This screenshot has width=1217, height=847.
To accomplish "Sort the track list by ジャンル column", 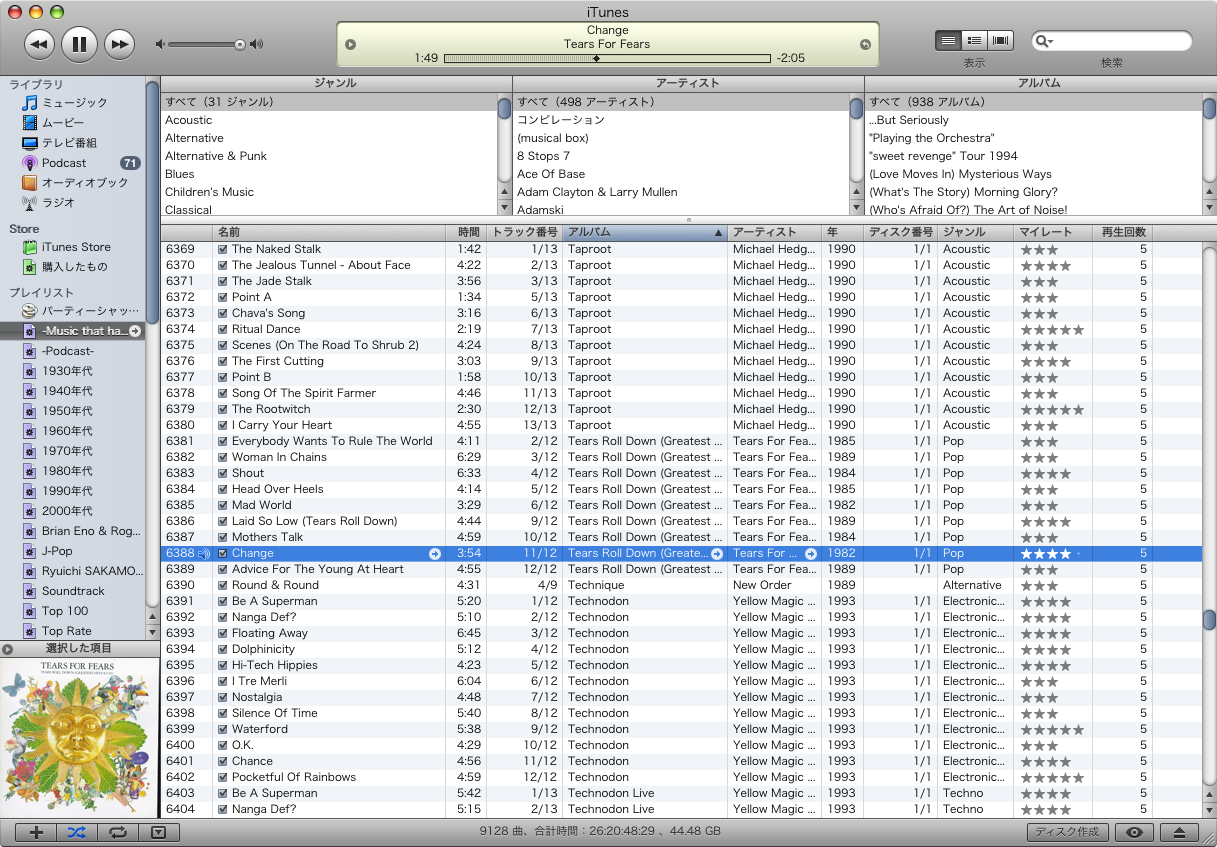I will (976, 232).
